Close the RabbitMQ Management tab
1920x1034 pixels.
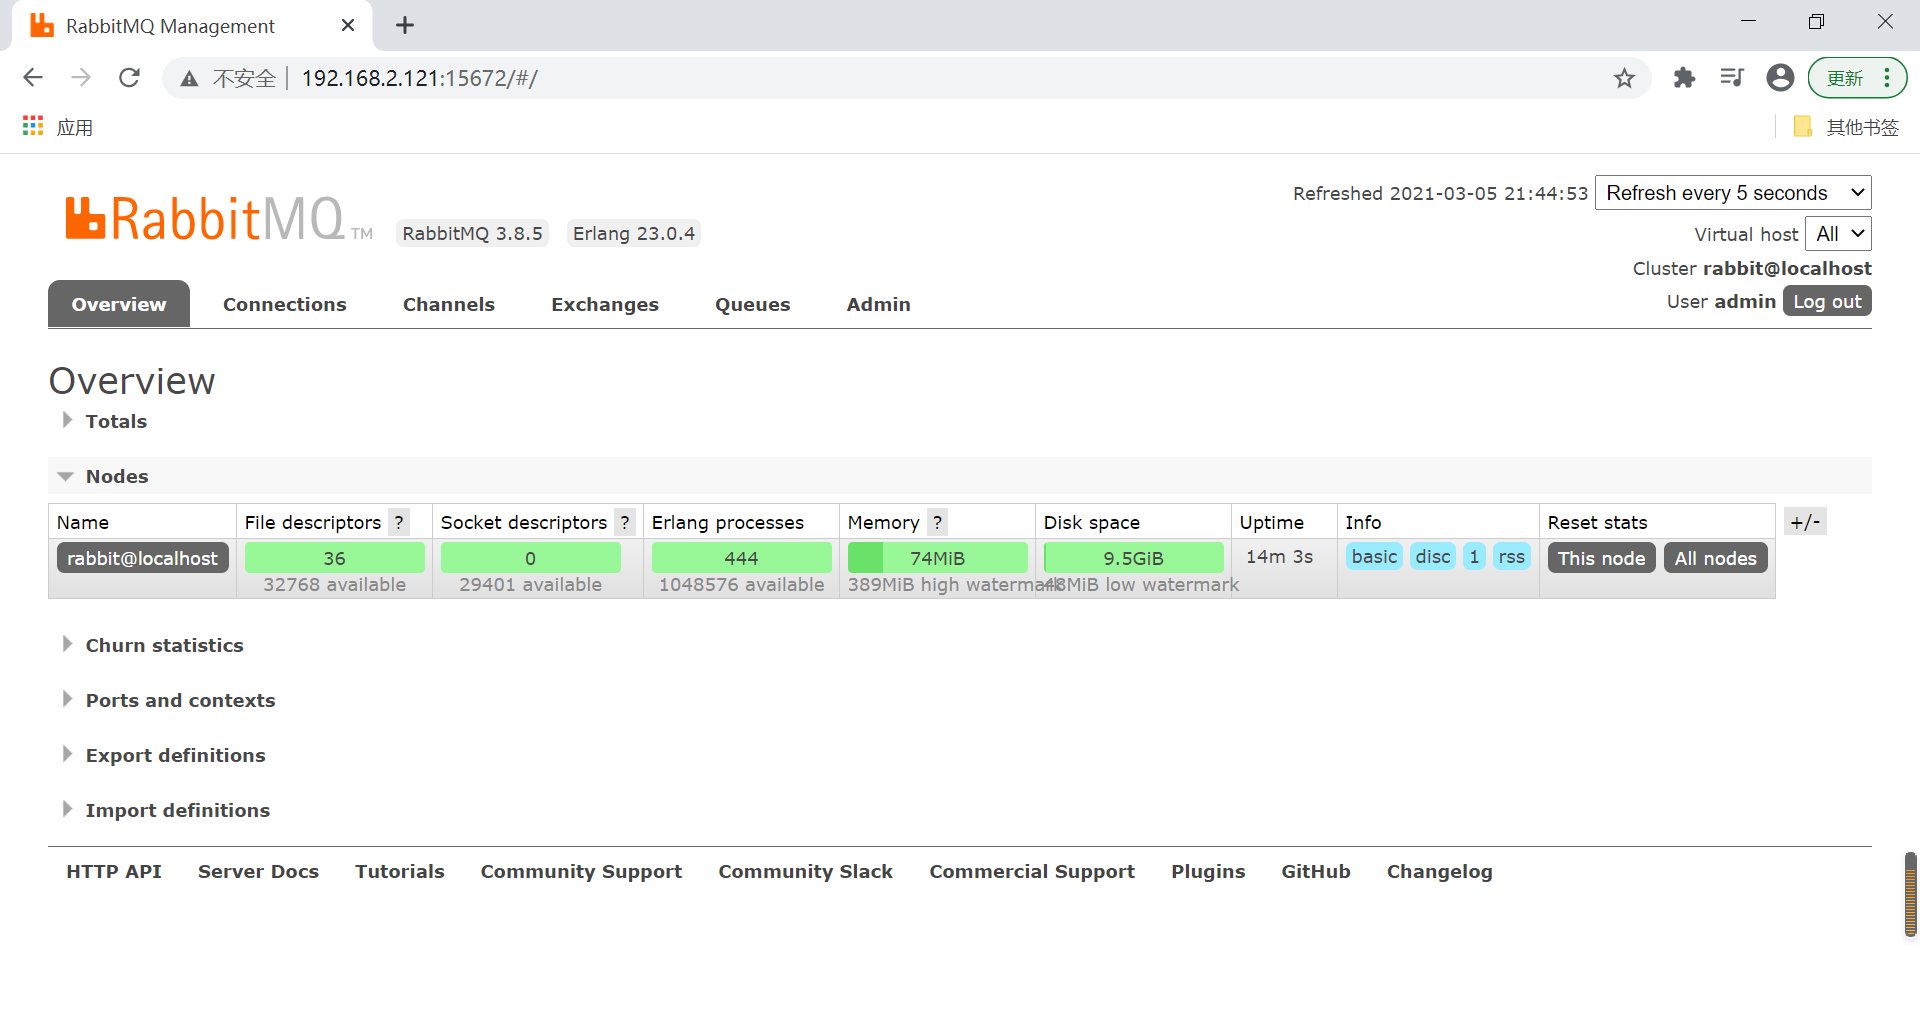pyautogui.click(x=348, y=25)
